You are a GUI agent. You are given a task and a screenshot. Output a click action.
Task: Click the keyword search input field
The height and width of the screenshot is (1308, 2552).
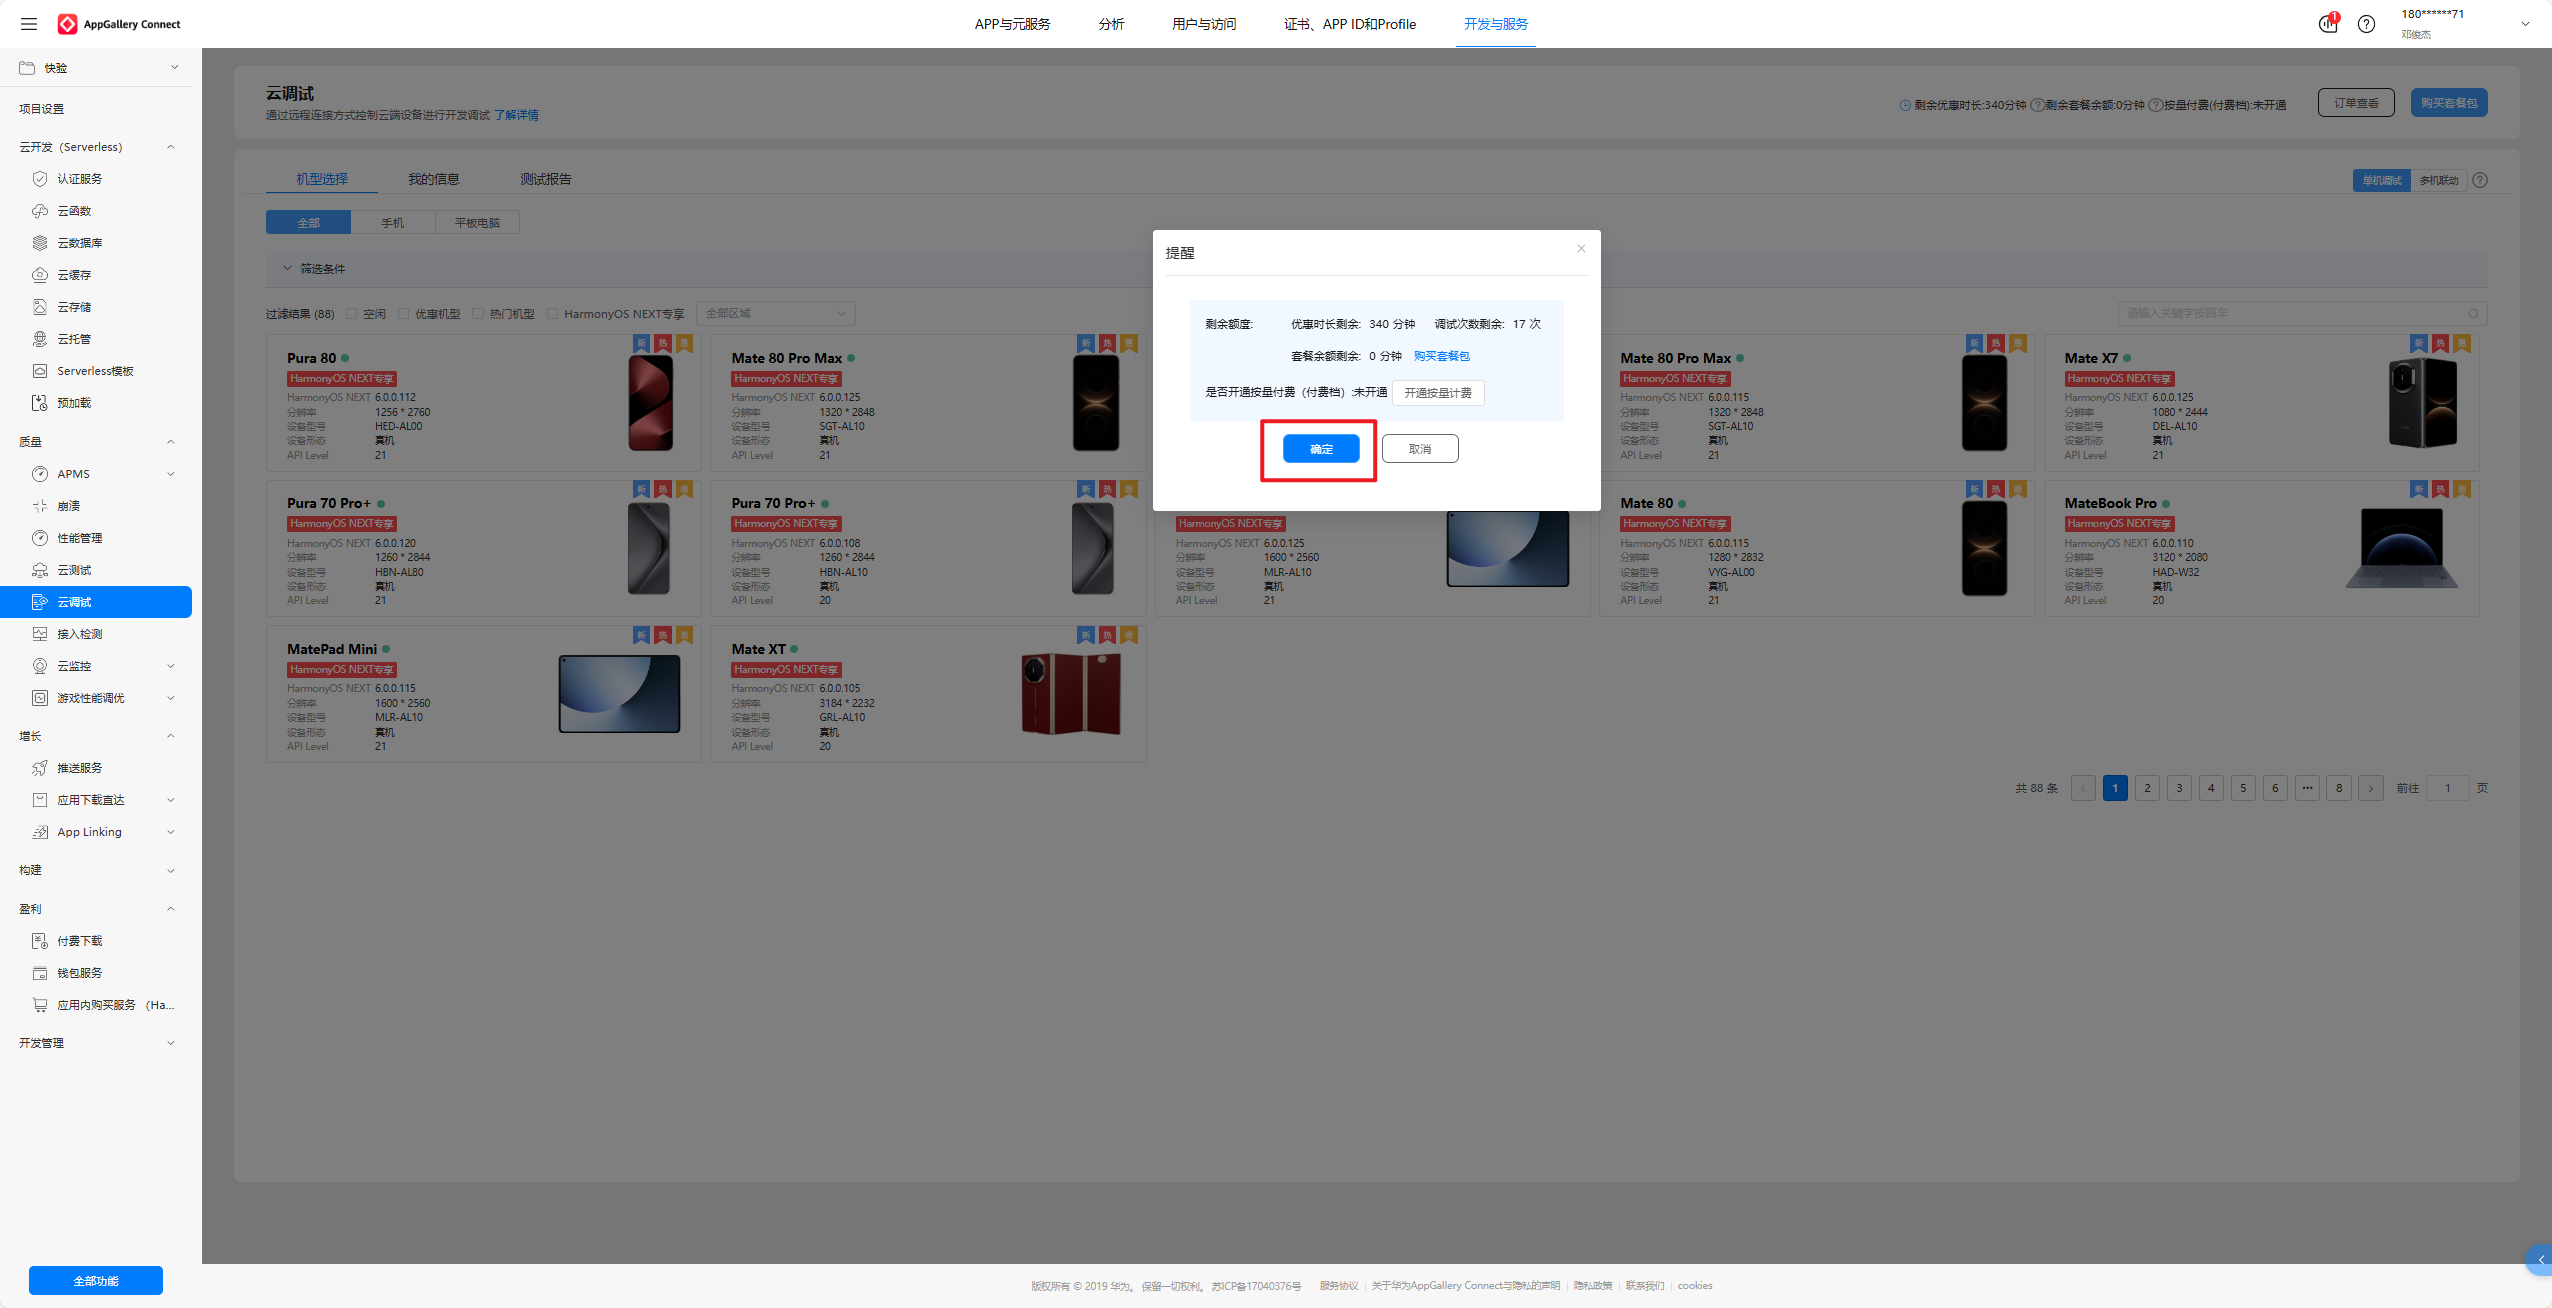click(2290, 314)
